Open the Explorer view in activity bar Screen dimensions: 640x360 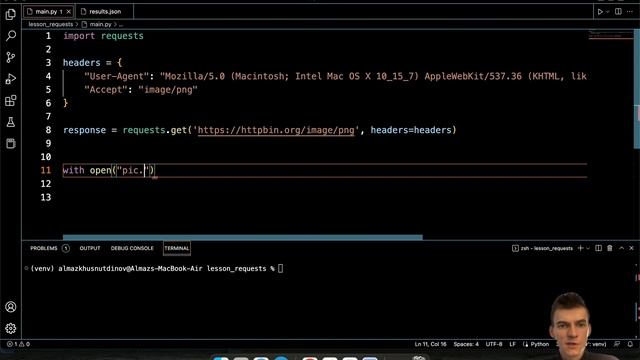pyautogui.click(x=11, y=14)
